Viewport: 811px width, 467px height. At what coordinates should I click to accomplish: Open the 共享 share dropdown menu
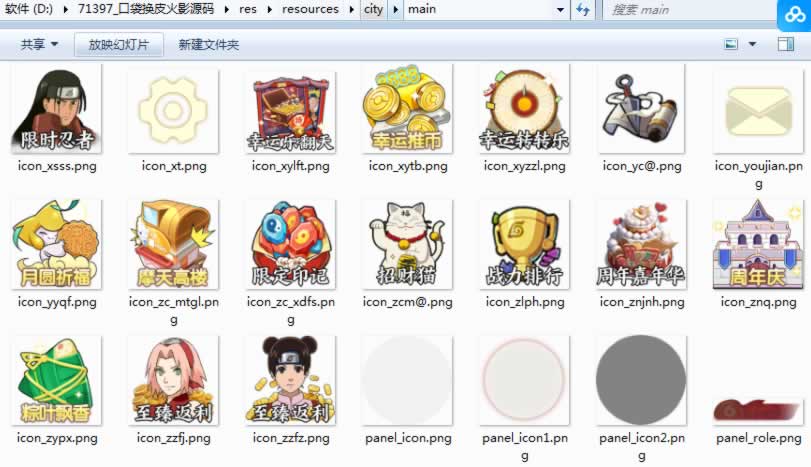tap(39, 45)
